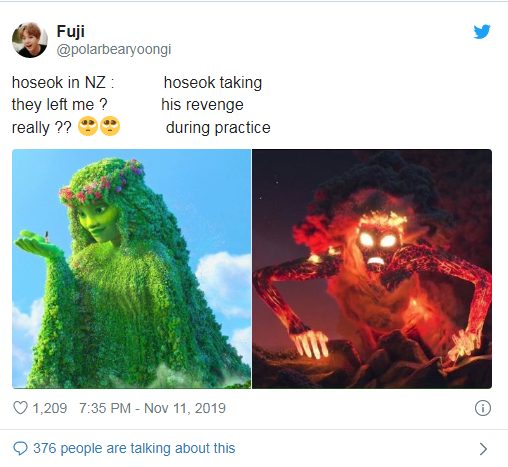This screenshot has height=467, width=508.
Task: Click the display name Fuji
Action: tap(71, 32)
